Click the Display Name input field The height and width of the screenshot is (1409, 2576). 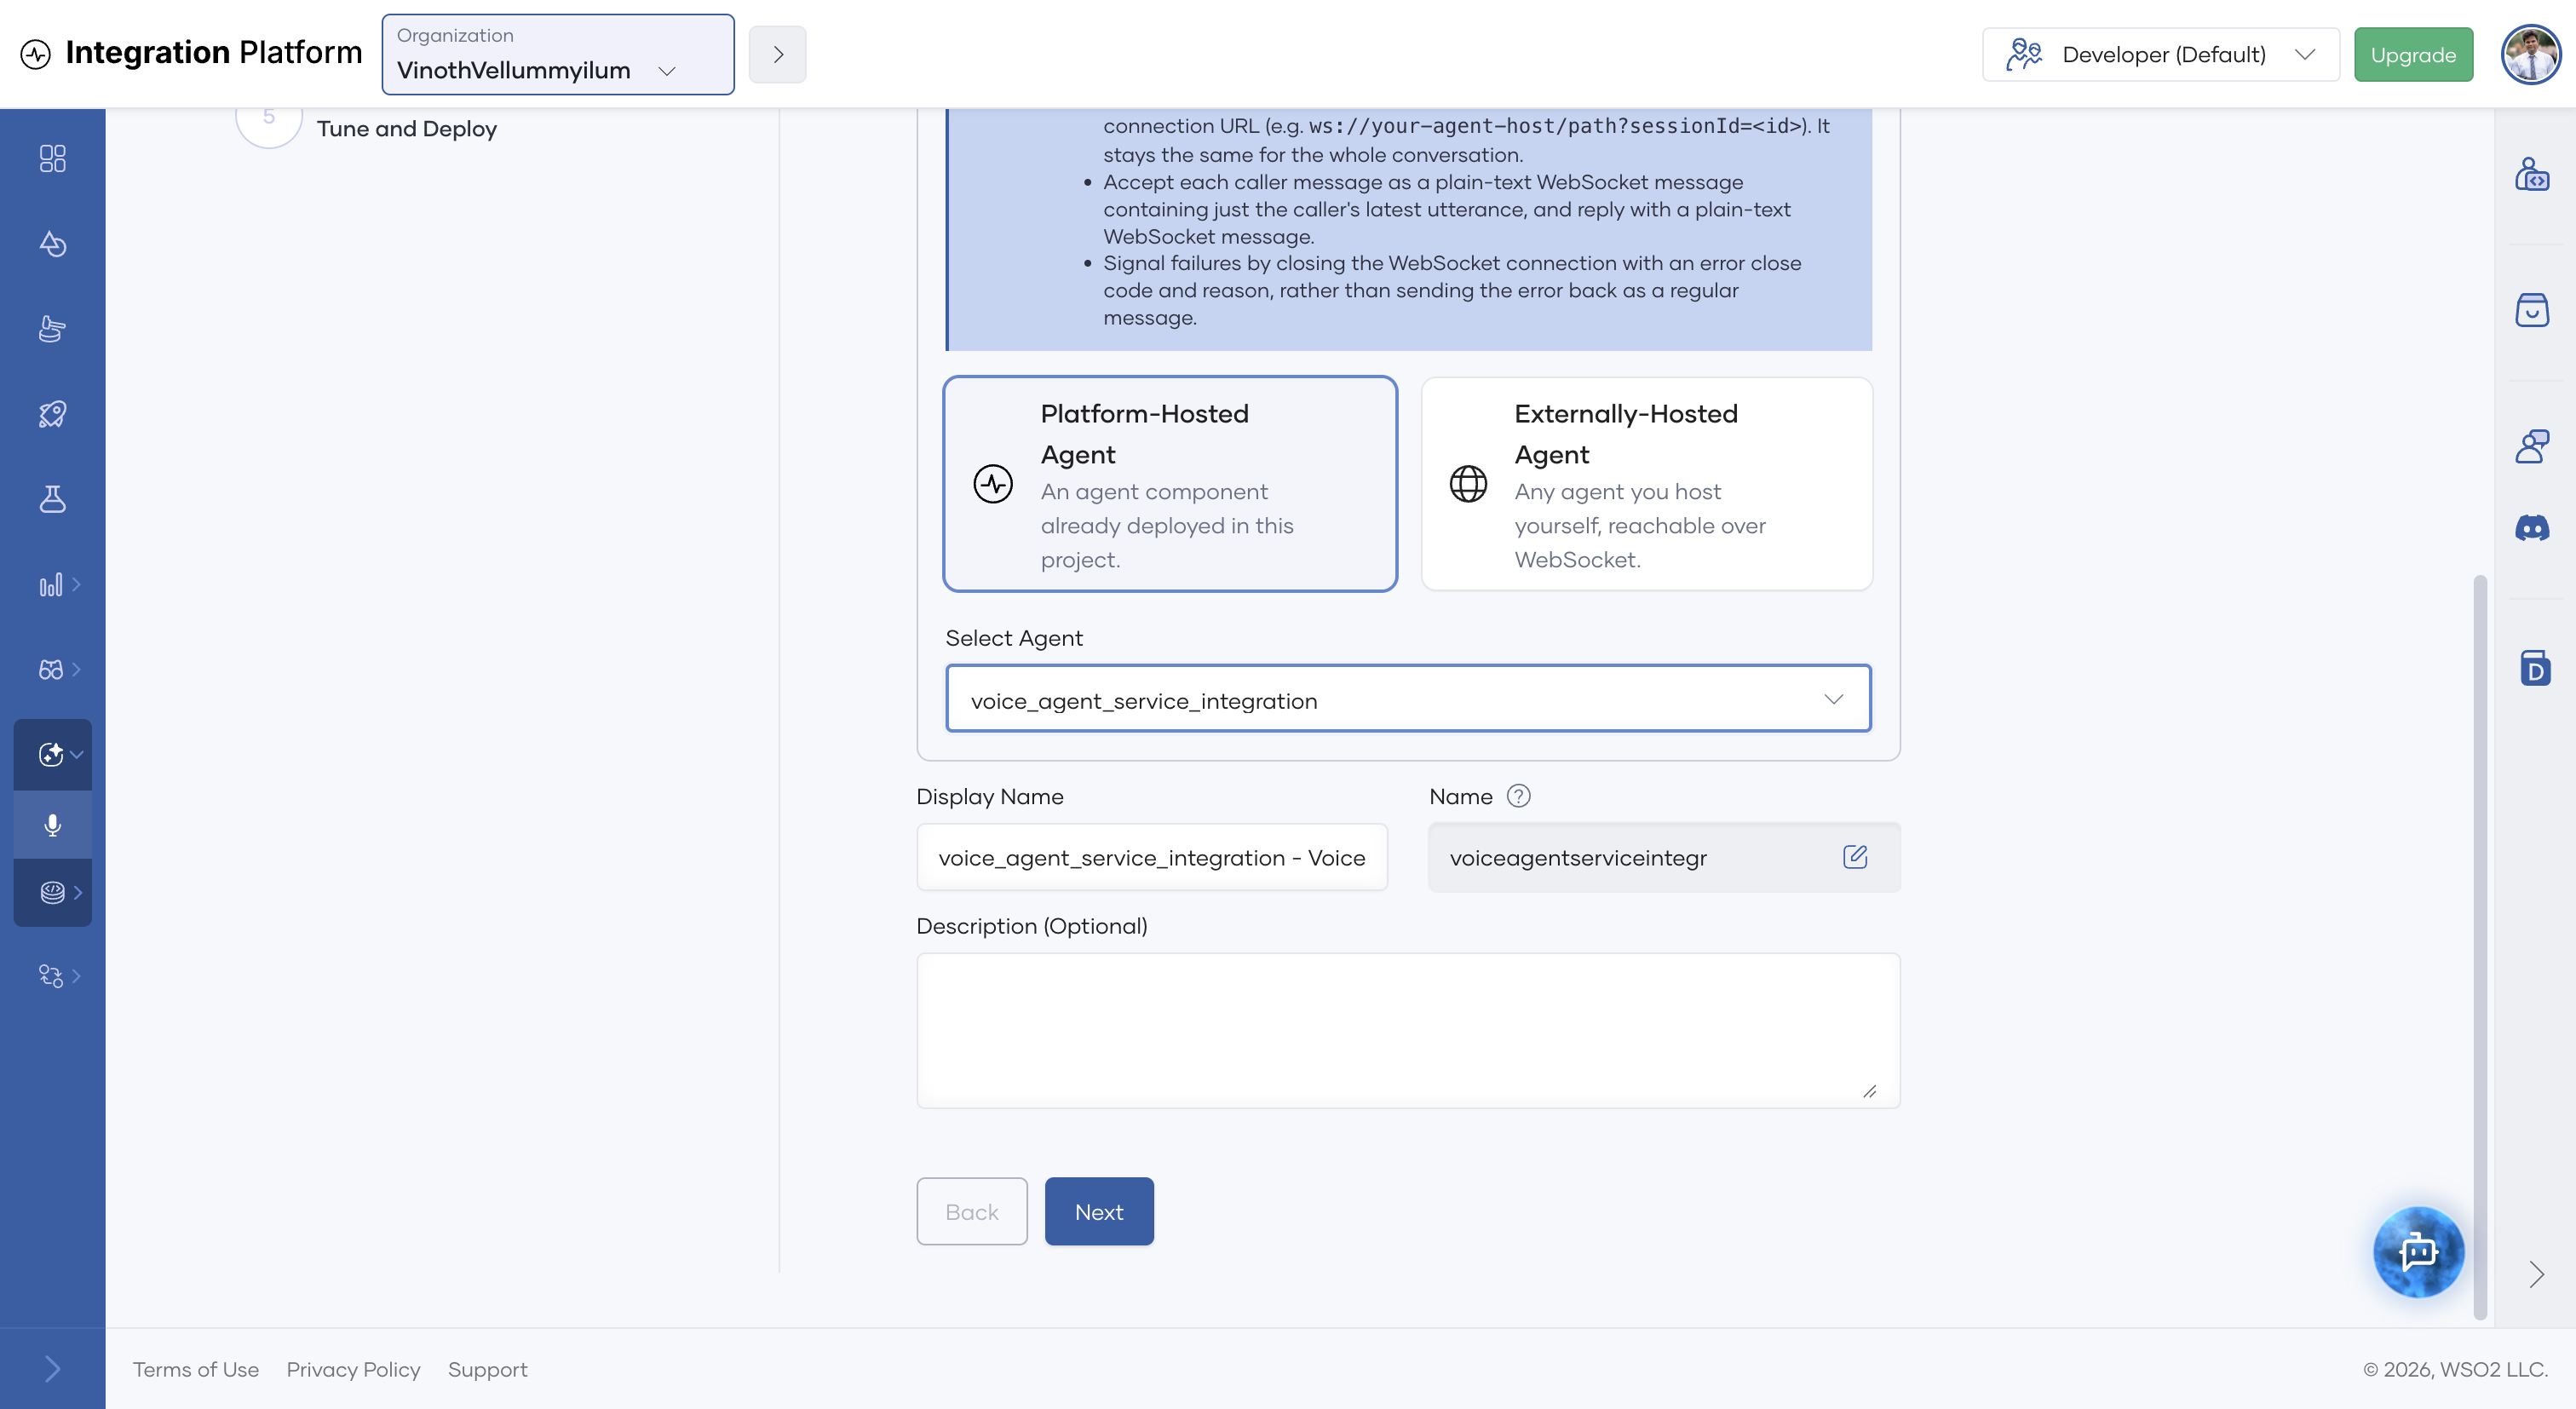click(x=1152, y=857)
